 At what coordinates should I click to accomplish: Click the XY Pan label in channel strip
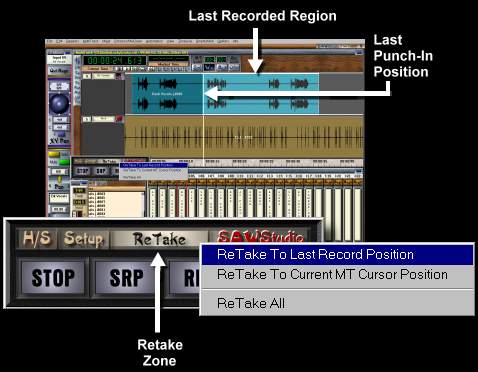pos(59,141)
